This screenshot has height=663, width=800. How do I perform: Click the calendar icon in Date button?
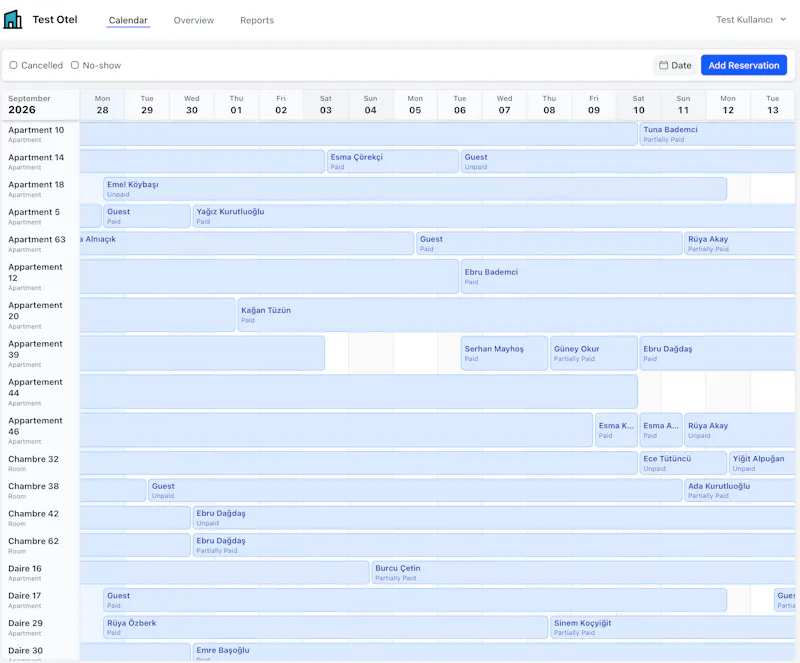click(x=663, y=65)
